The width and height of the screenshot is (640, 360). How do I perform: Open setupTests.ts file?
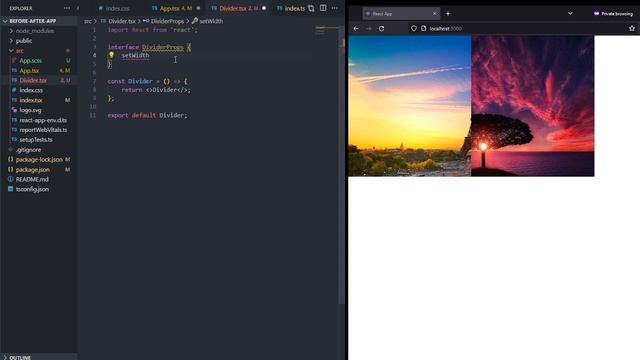tap(36, 140)
